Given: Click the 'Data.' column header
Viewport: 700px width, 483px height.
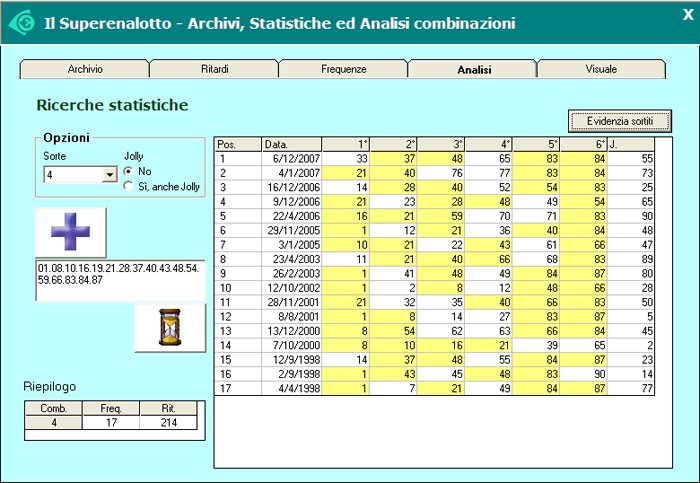Looking at the screenshot, I should [x=292, y=145].
